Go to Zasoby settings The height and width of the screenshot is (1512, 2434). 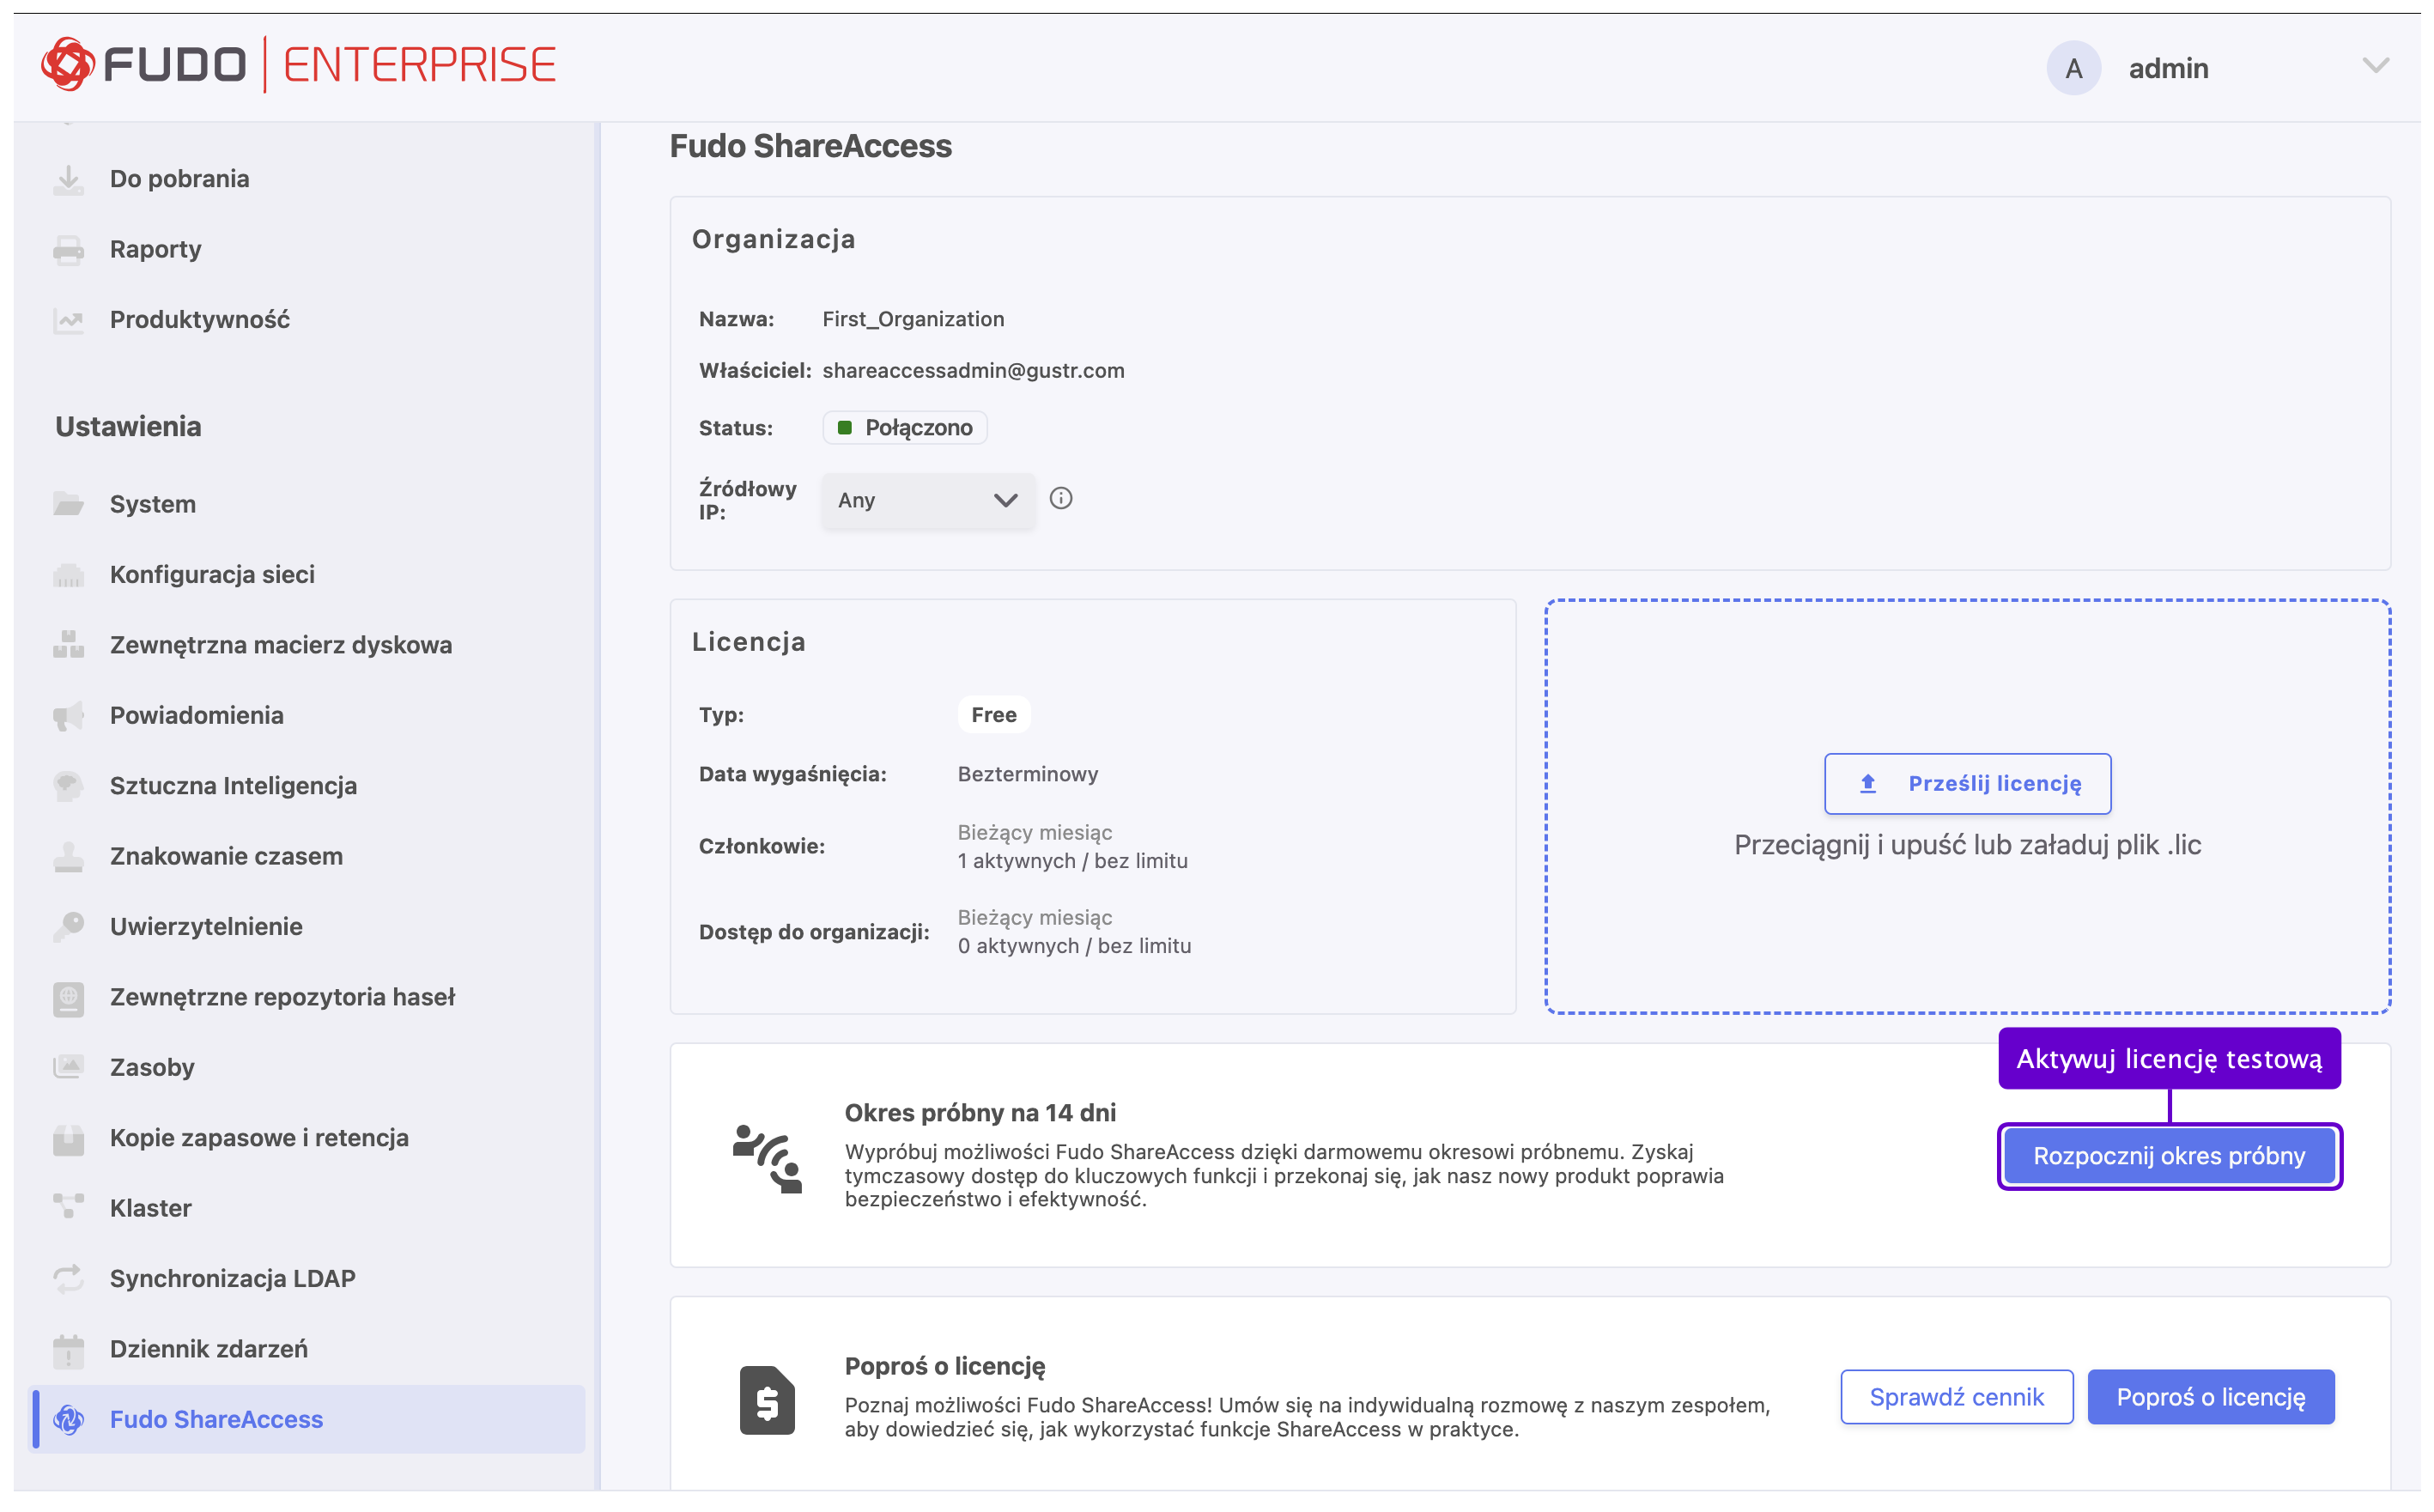[152, 1068]
